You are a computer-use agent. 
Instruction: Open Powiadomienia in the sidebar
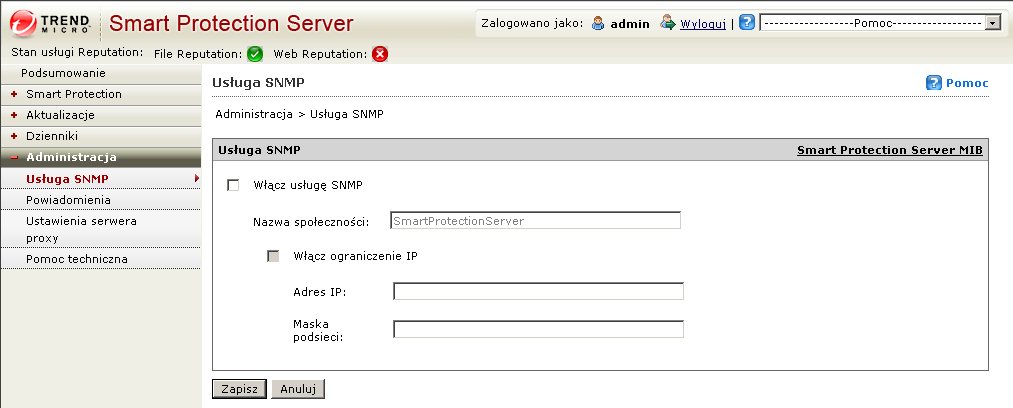[x=68, y=200]
